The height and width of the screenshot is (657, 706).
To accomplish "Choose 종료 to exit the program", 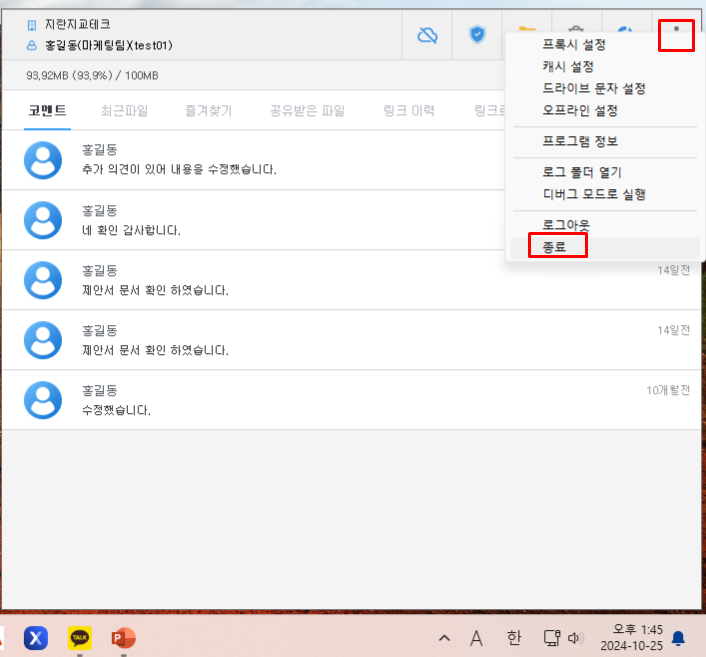I will [x=555, y=246].
